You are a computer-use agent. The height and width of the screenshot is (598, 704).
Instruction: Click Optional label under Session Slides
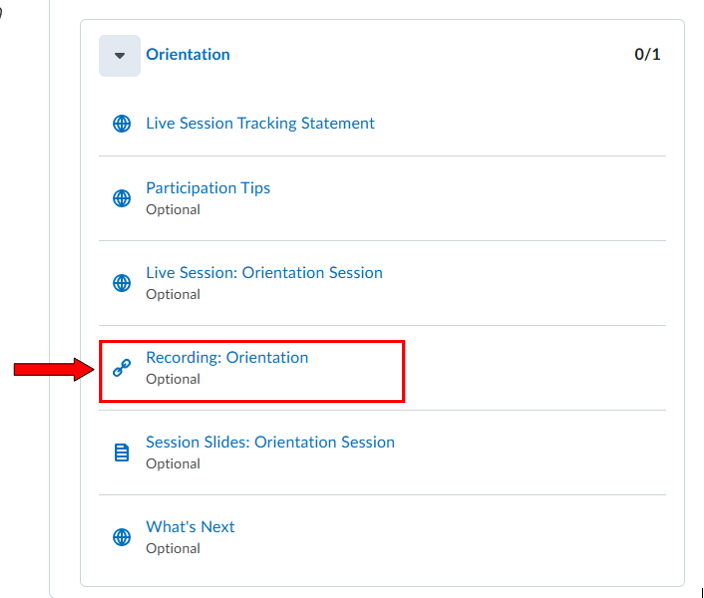(x=173, y=464)
